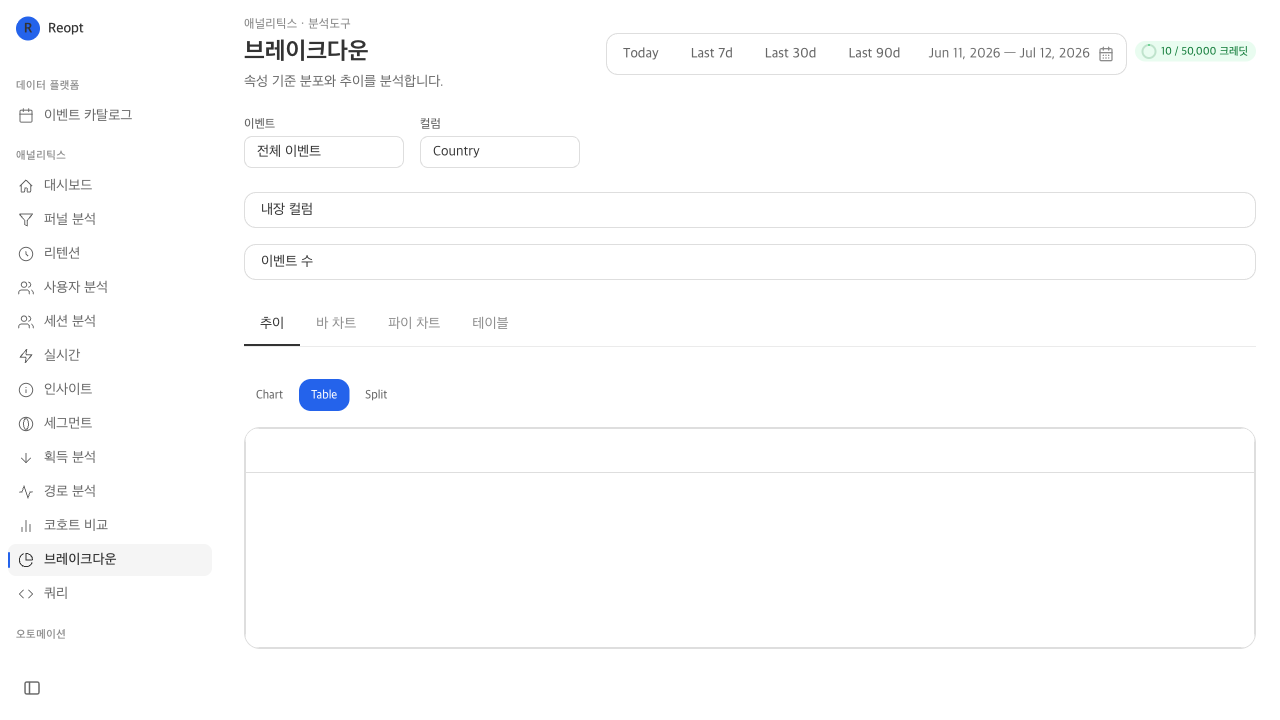Click the credits progress ring icon
This screenshot has height=720, width=1280.
pos(1149,51)
